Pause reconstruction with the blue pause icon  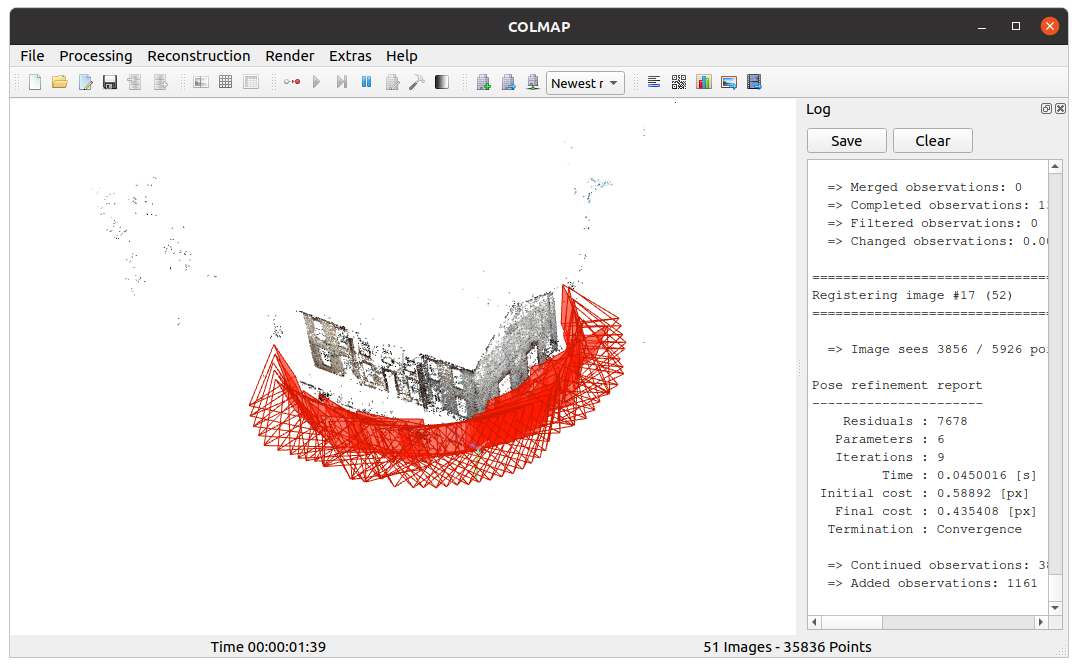[366, 83]
